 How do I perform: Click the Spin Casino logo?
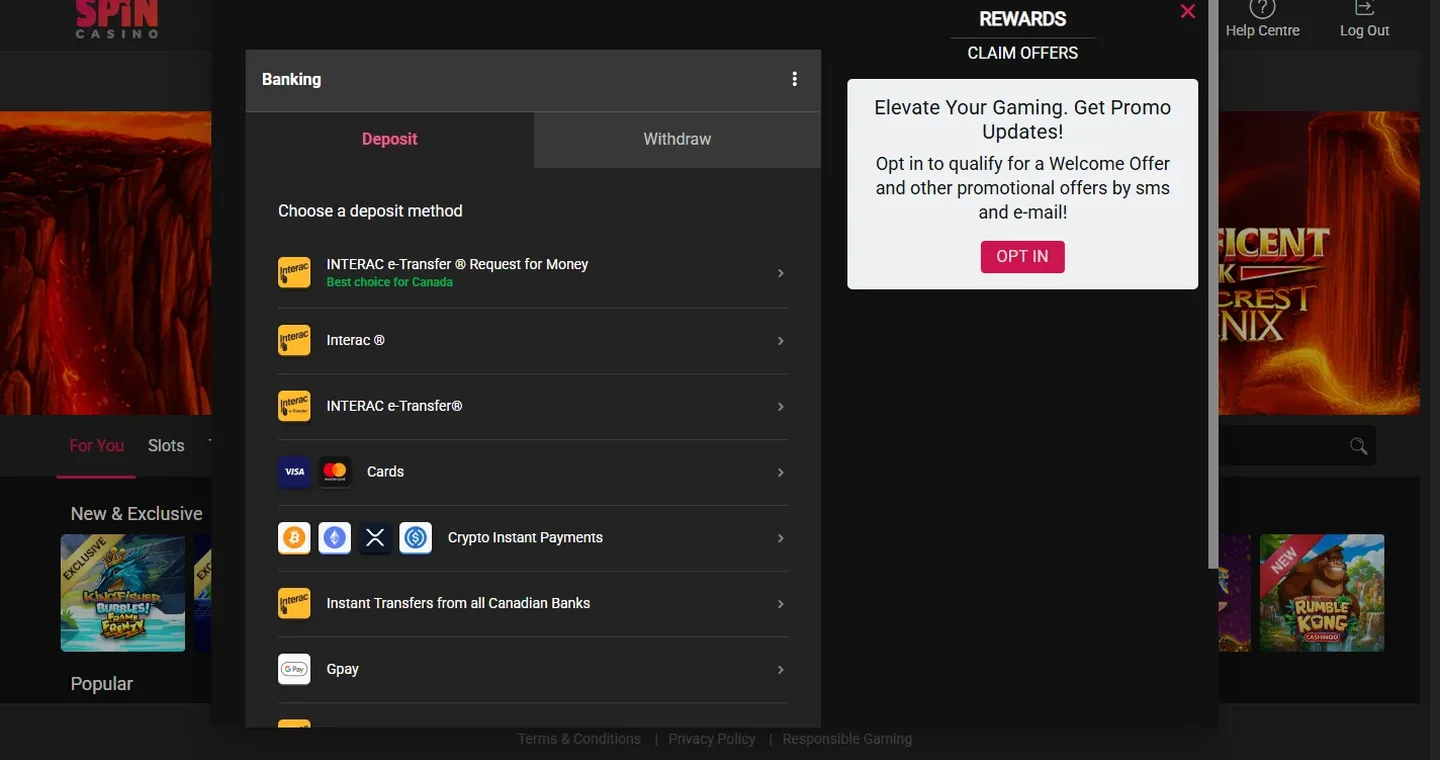click(117, 19)
